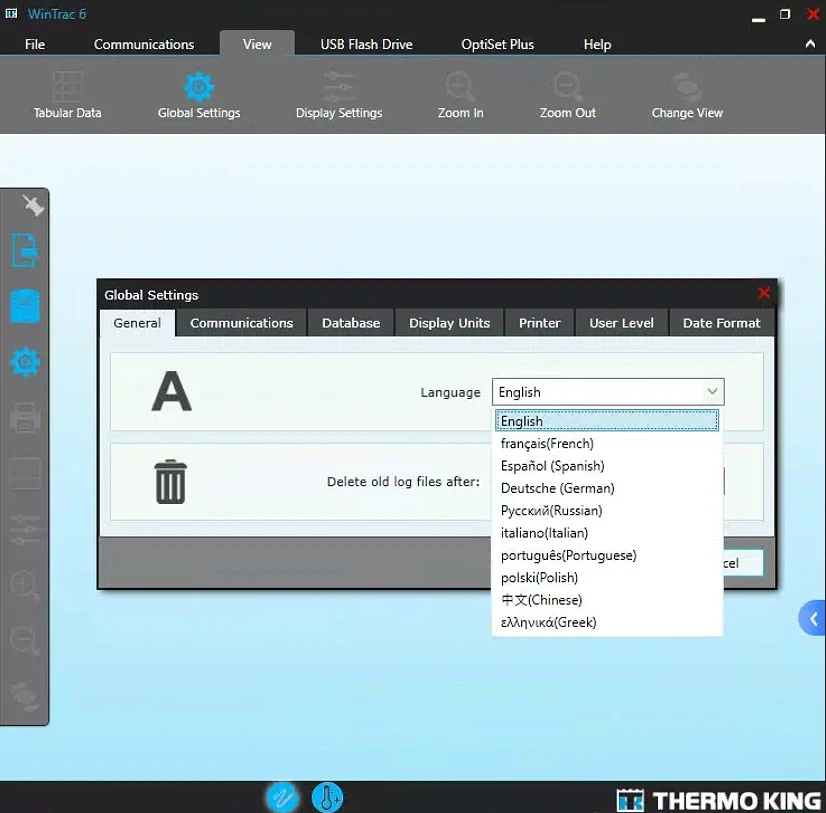Restore down the WinTrac 6 window
826x813 pixels.
[785, 14]
